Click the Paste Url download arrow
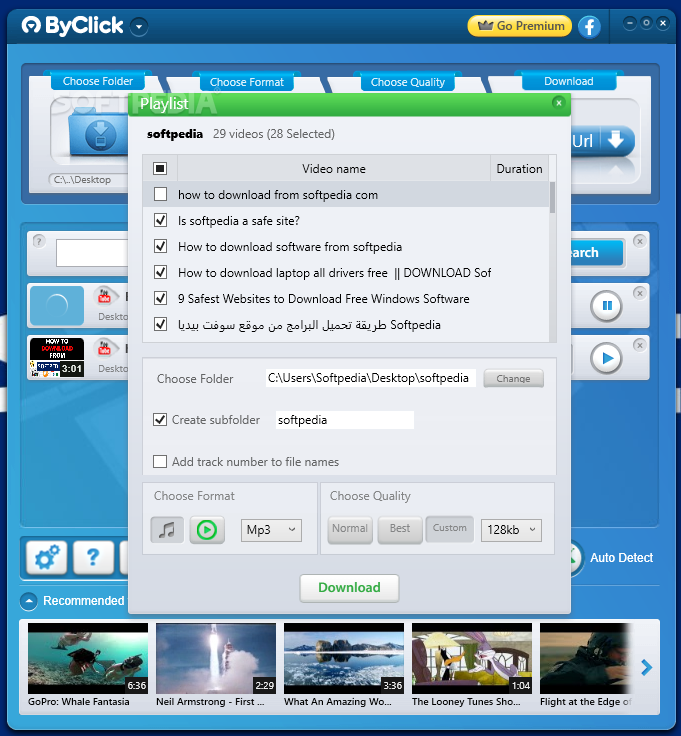 (616, 140)
